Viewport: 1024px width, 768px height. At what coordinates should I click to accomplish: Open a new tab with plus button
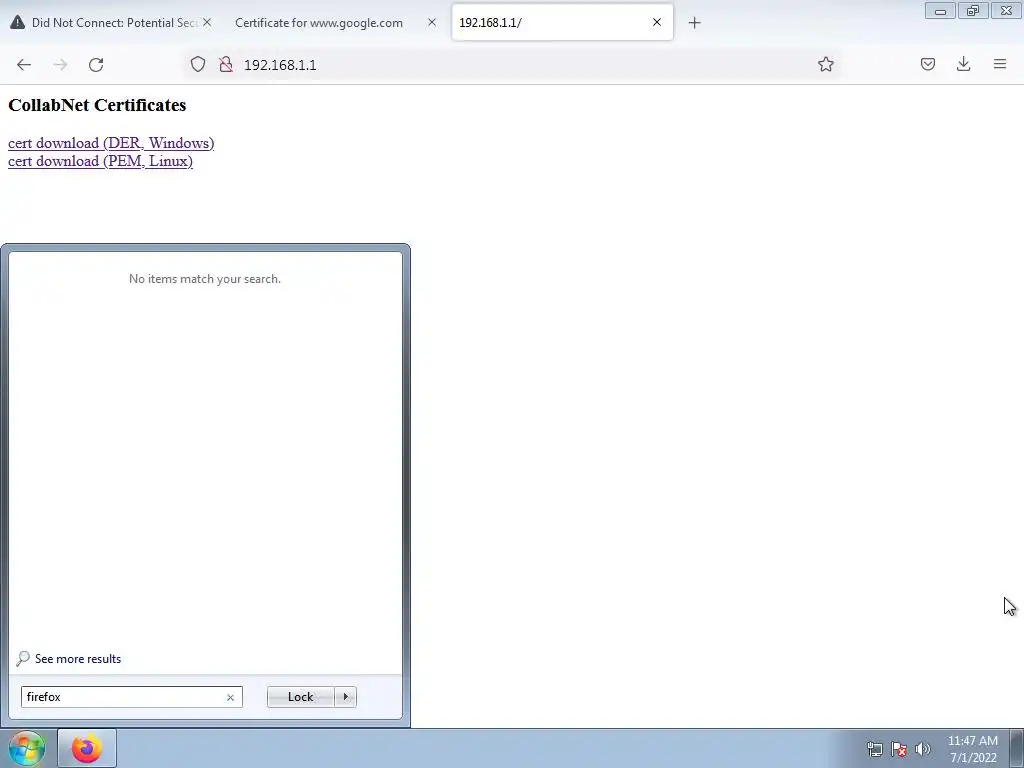(x=694, y=23)
